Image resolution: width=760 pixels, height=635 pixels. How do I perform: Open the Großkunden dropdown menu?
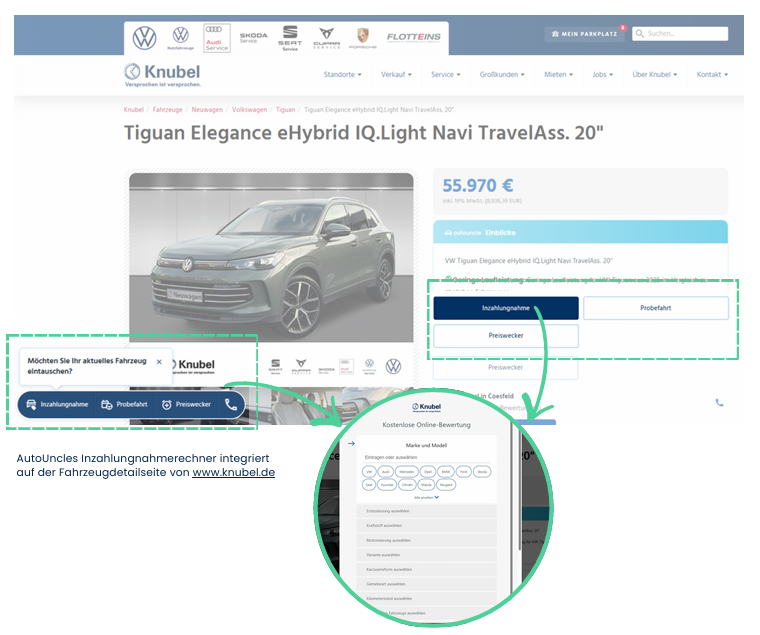click(502, 75)
